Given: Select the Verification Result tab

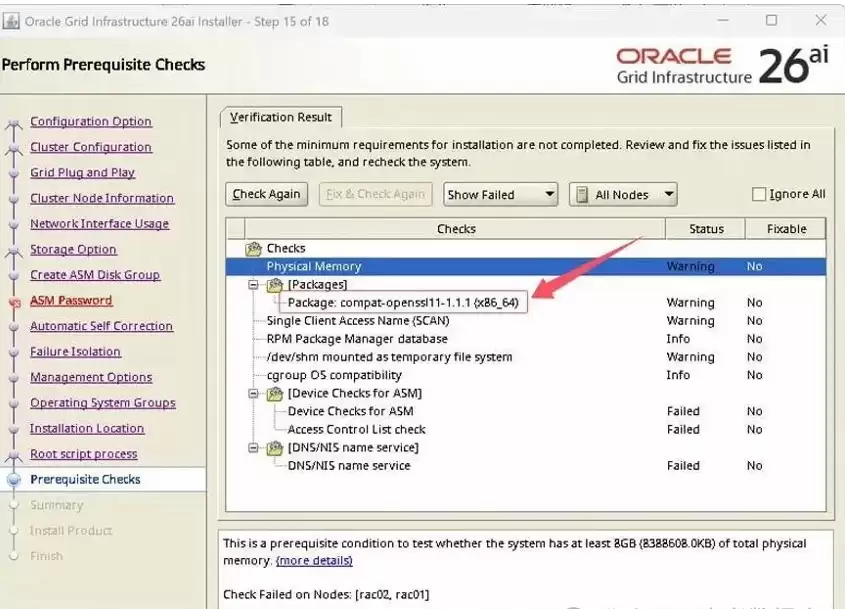Looking at the screenshot, I should (281, 117).
